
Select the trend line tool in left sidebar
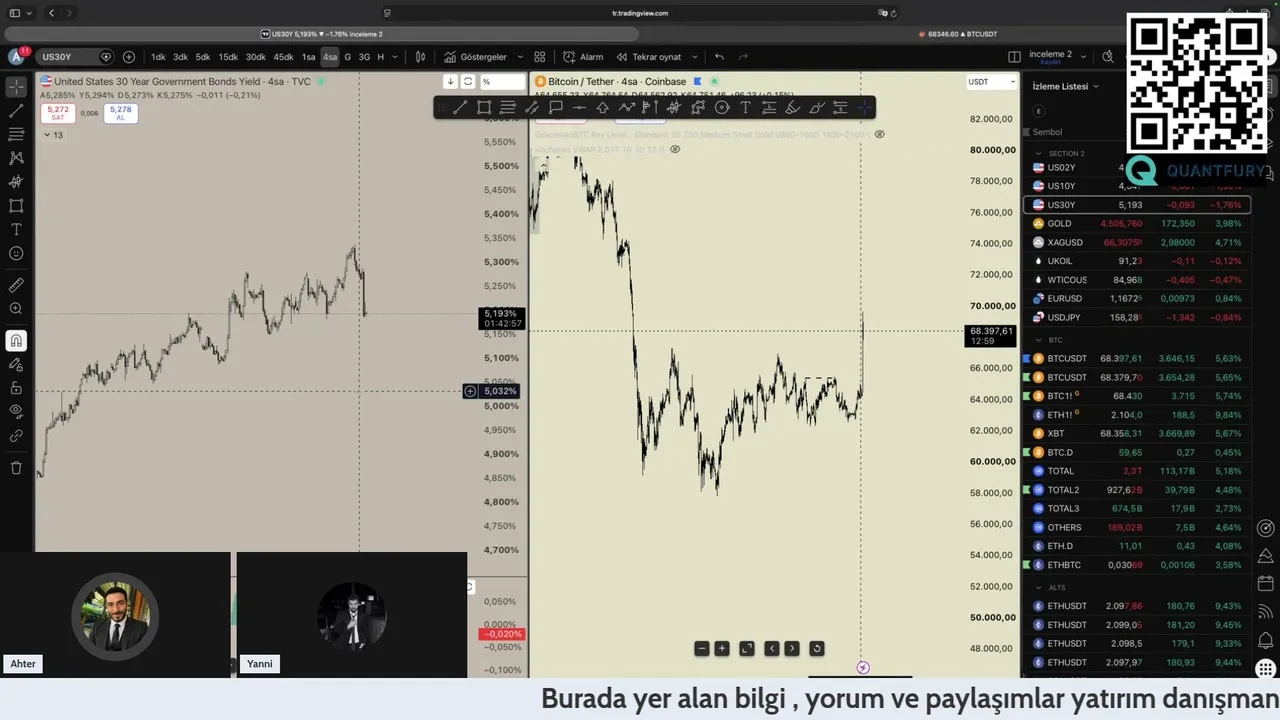(x=16, y=111)
